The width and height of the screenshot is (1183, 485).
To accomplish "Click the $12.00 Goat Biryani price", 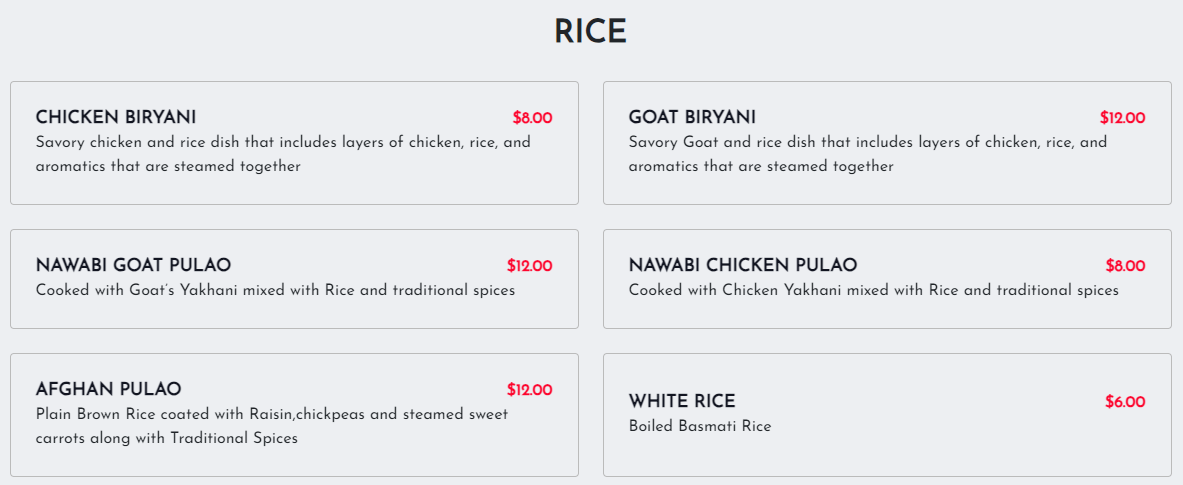I will 1122,118.
